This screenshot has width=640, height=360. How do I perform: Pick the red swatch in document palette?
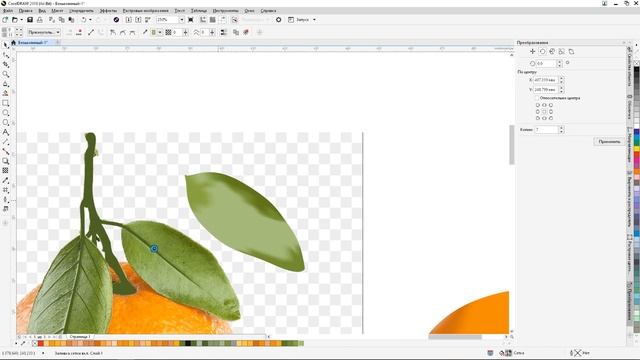41,344
